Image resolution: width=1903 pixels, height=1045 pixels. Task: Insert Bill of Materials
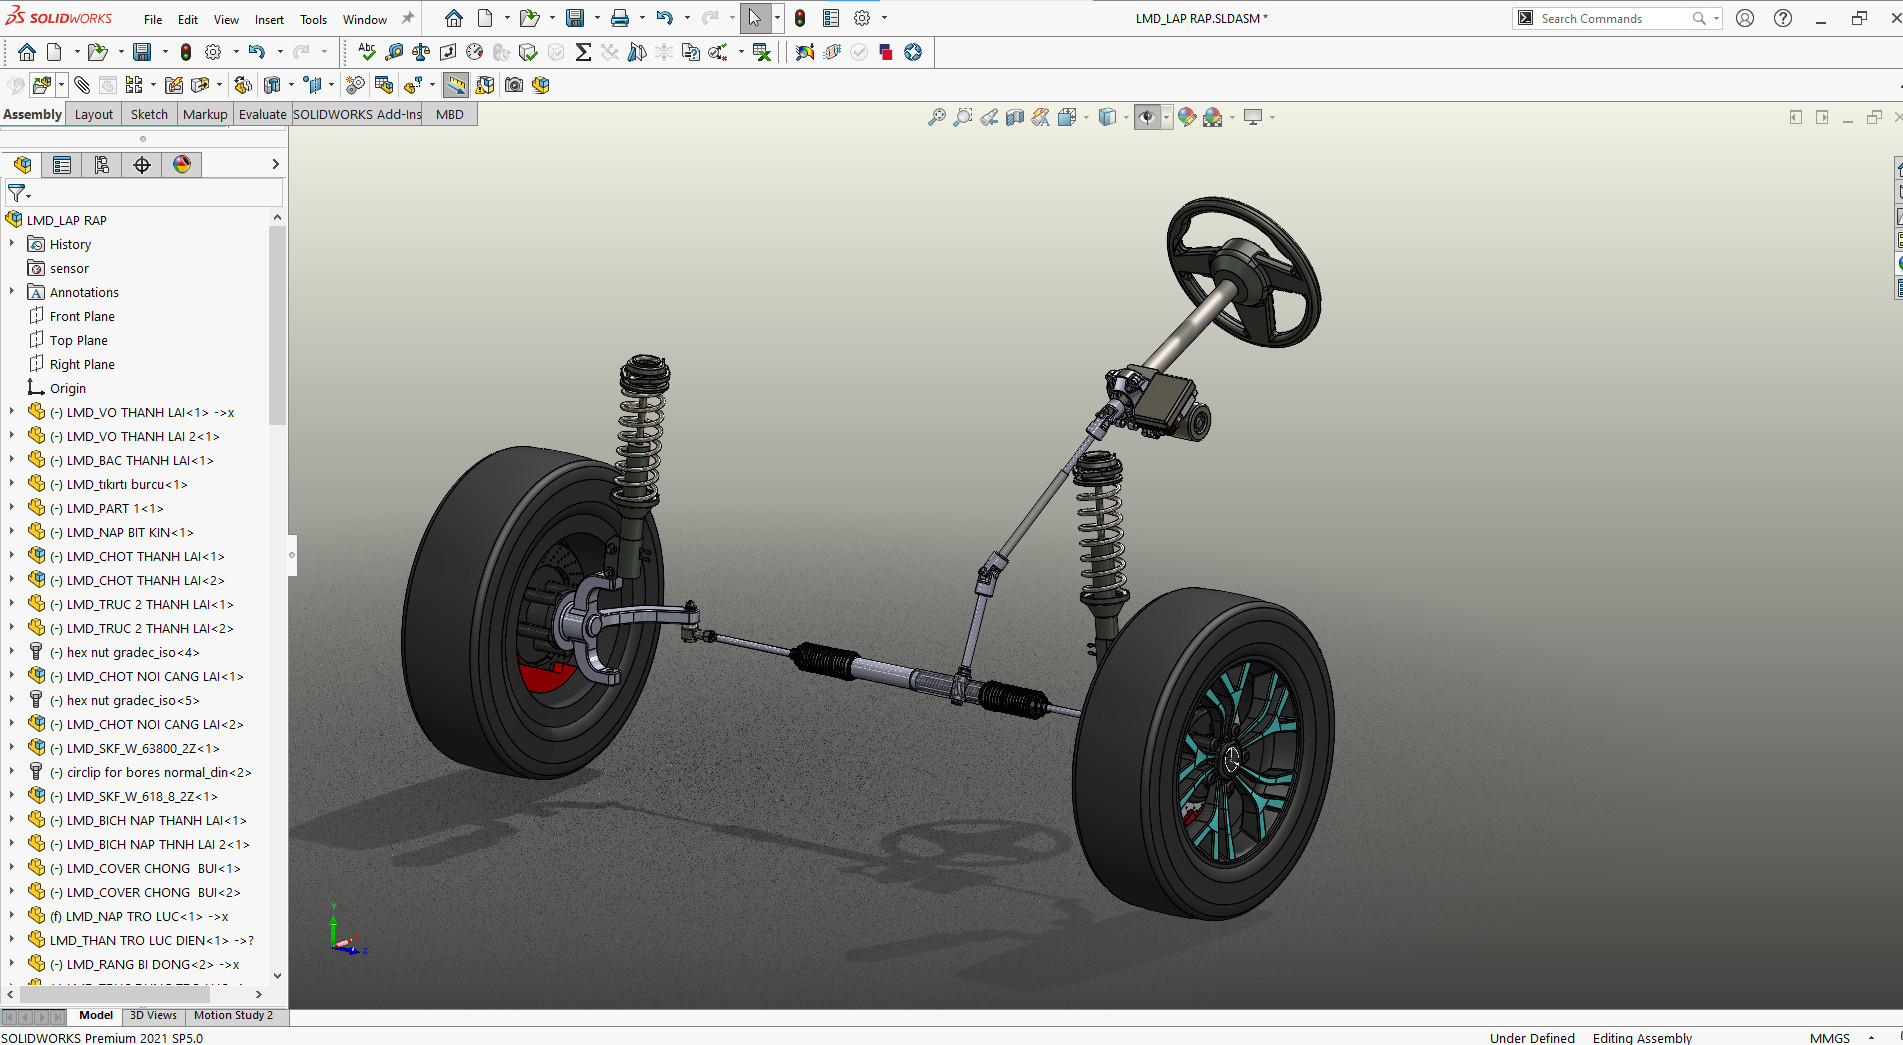[x=384, y=85]
